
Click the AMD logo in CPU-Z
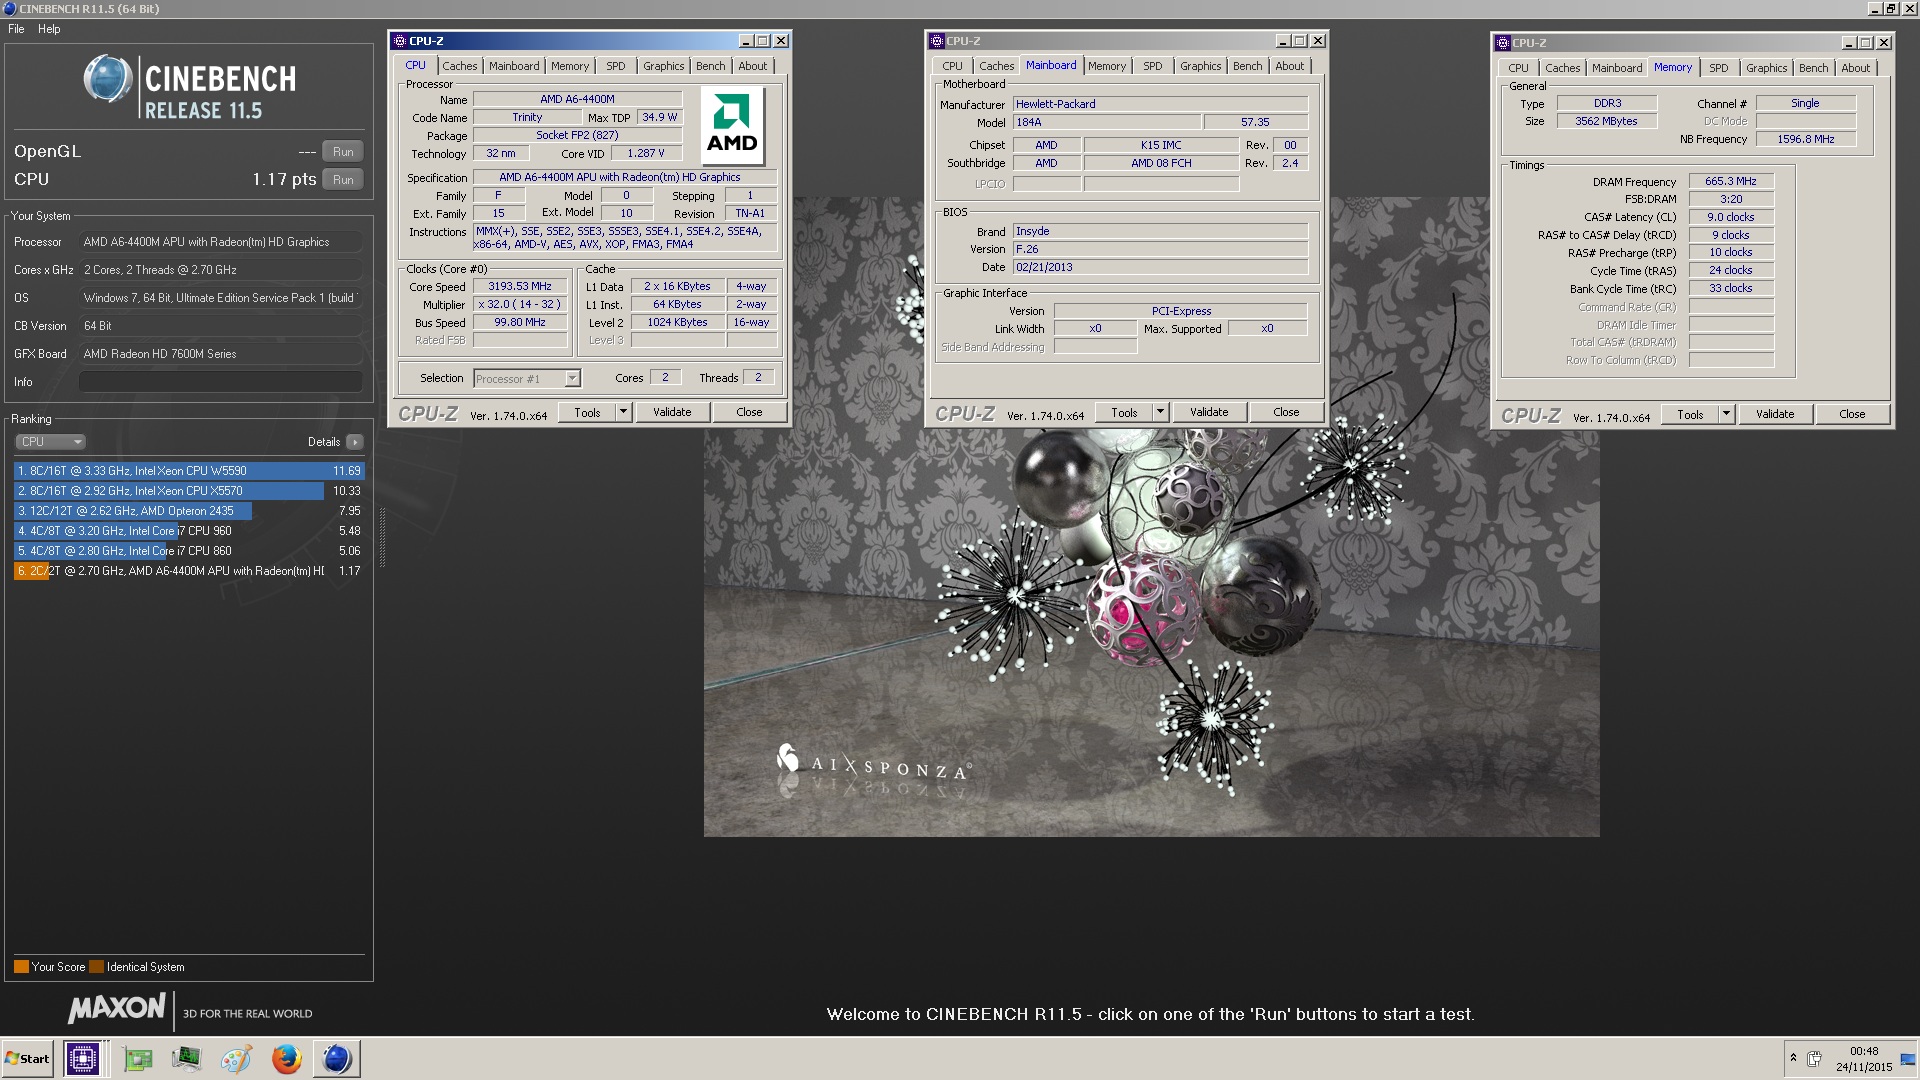pos(732,125)
